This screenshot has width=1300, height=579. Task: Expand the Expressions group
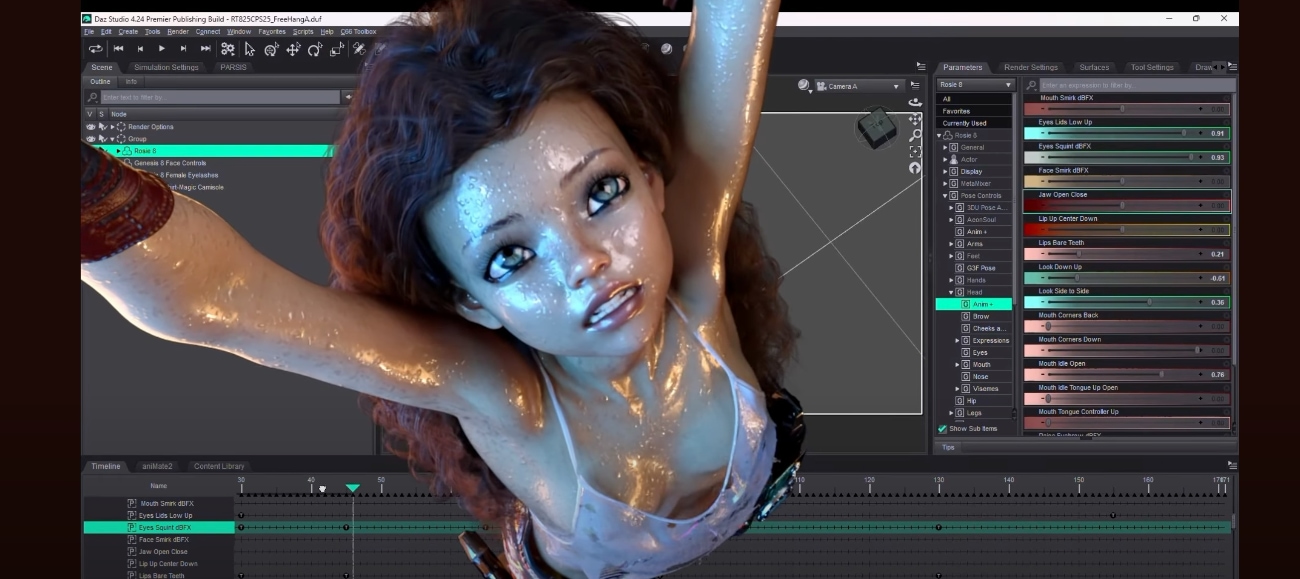click(958, 341)
